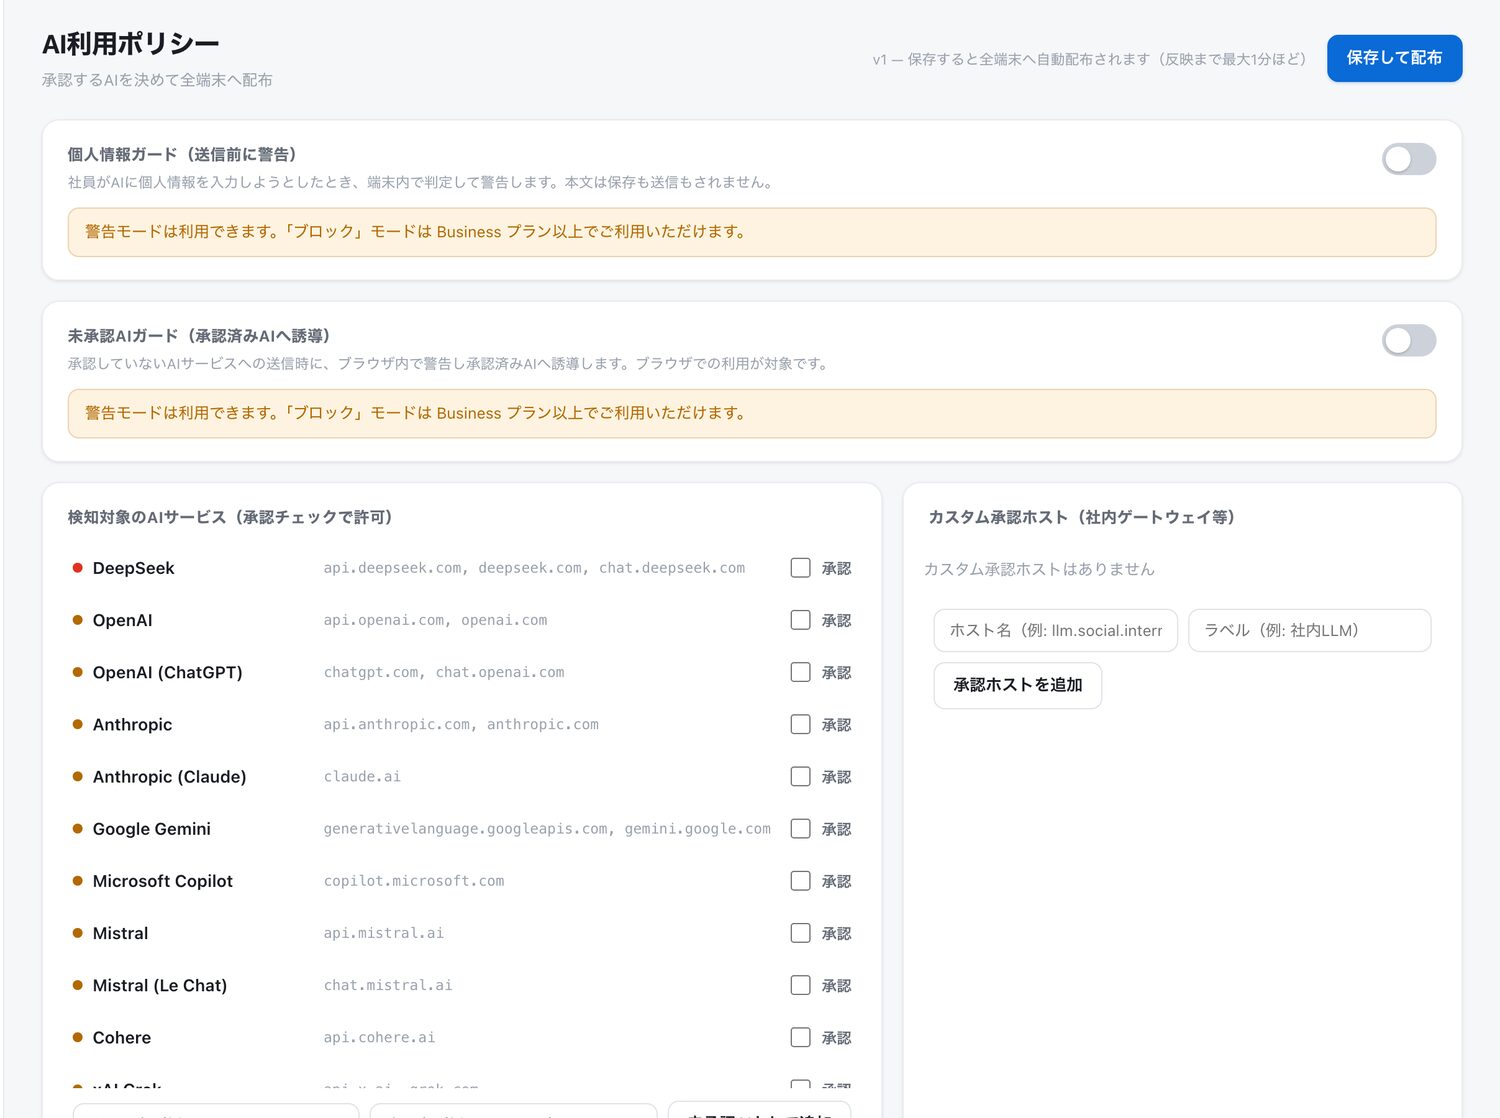Viewport: 1500px width, 1118px height.
Task: Click the status dot beside Mistral (Le Chat)
Action: click(x=77, y=985)
